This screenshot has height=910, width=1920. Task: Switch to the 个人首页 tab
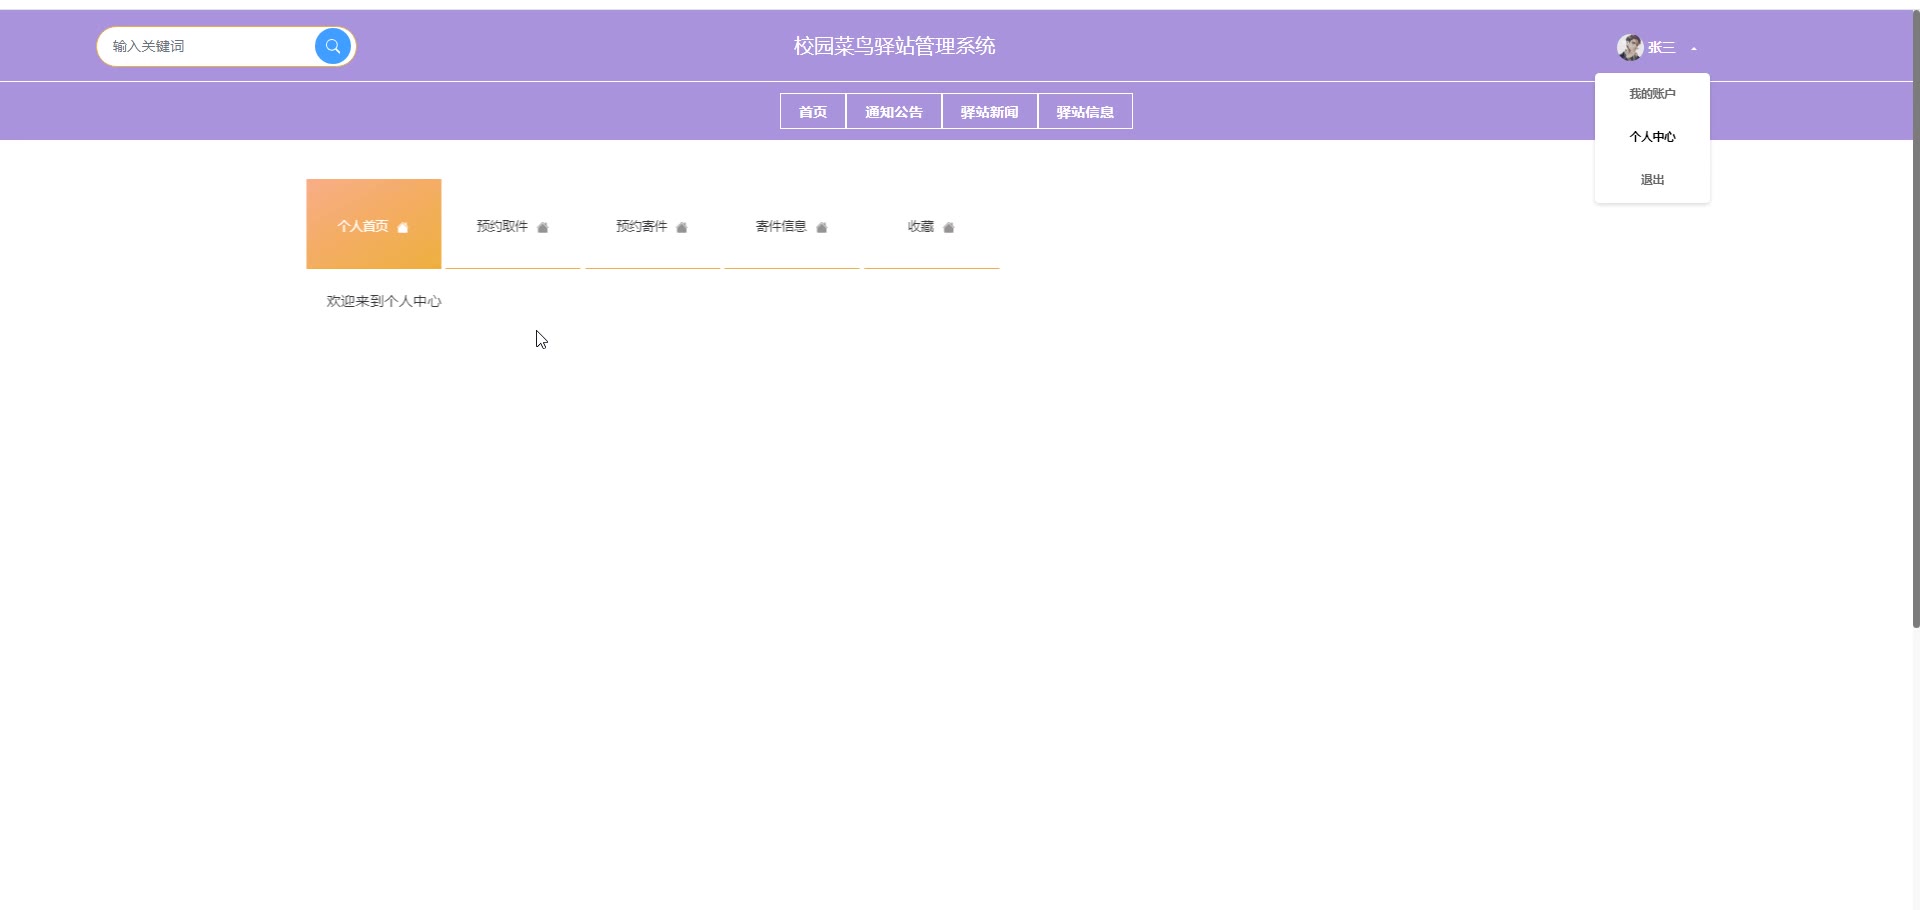point(374,224)
